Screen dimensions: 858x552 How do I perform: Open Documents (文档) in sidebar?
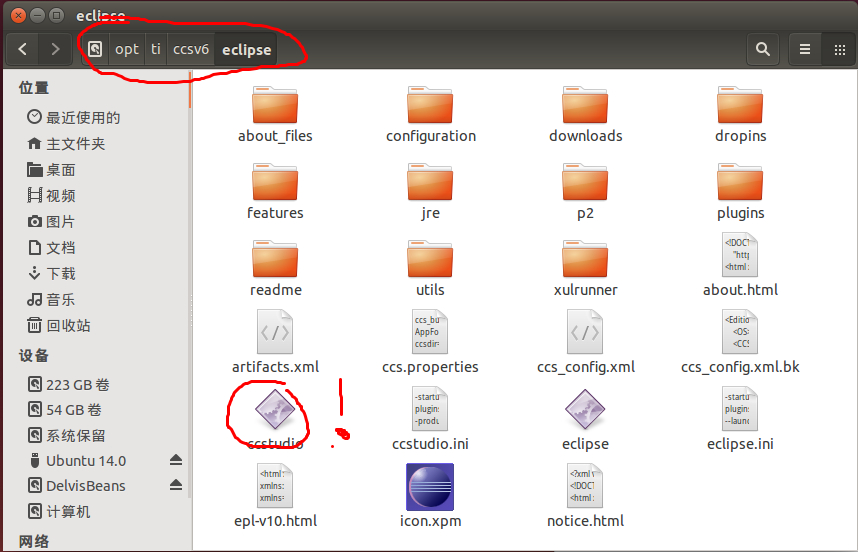pos(51,247)
